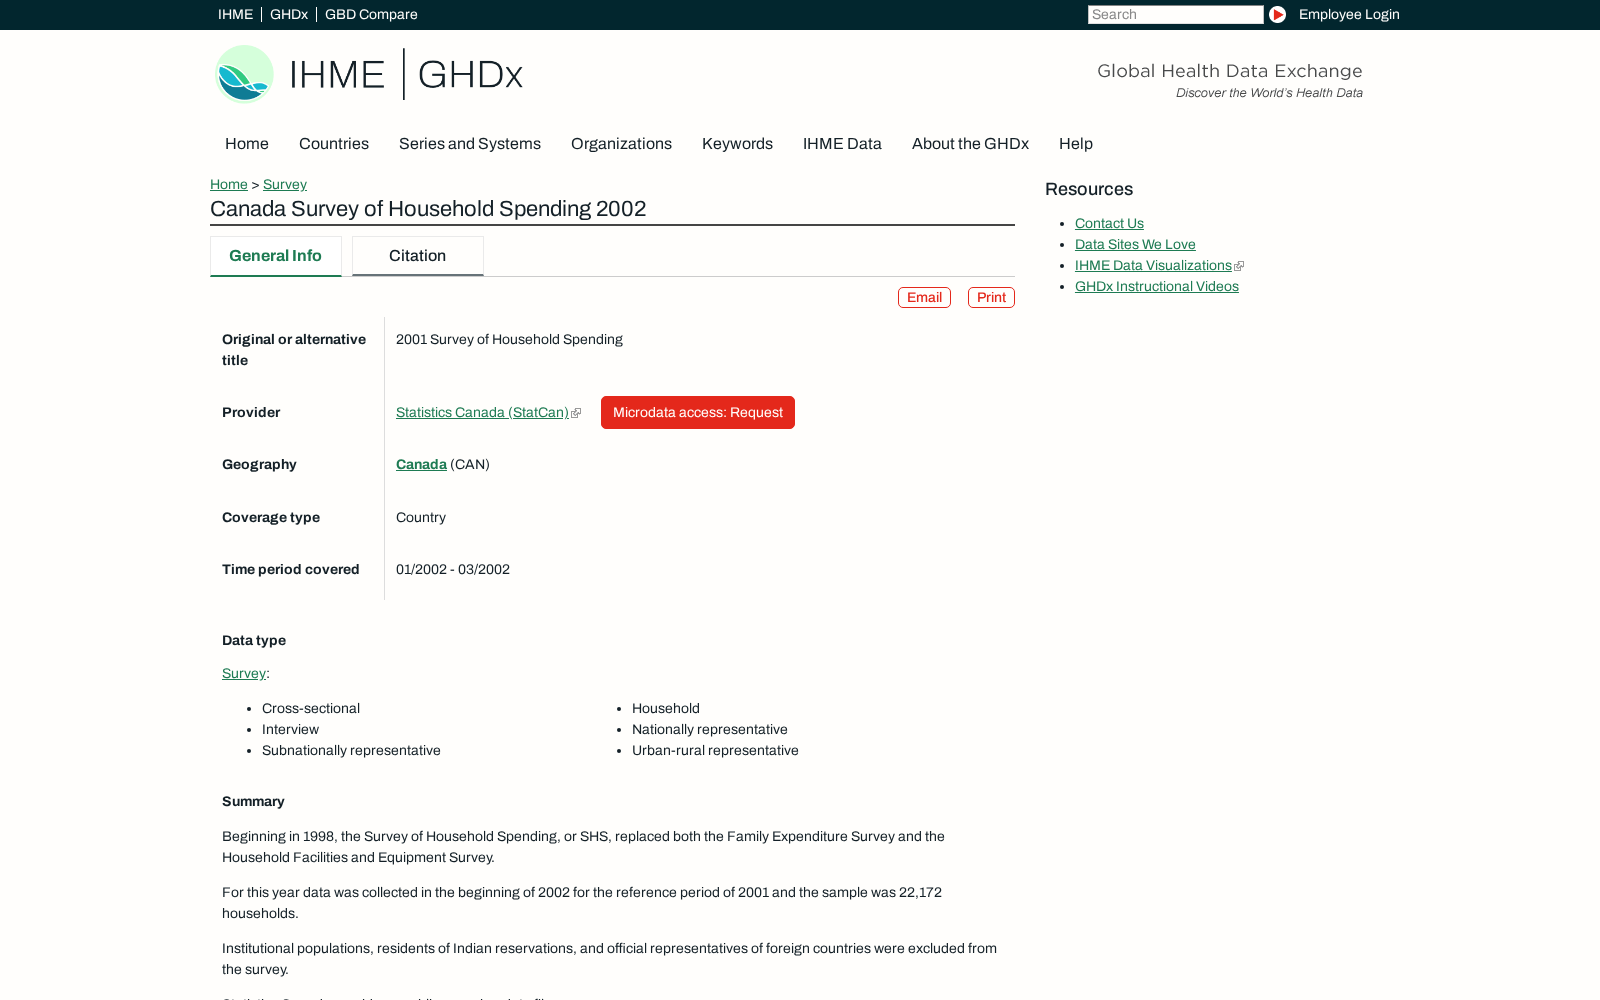Screen dimensions: 1600x1000
Task: Click the text 2001 Survey of Household Spending
Action: tap(509, 340)
